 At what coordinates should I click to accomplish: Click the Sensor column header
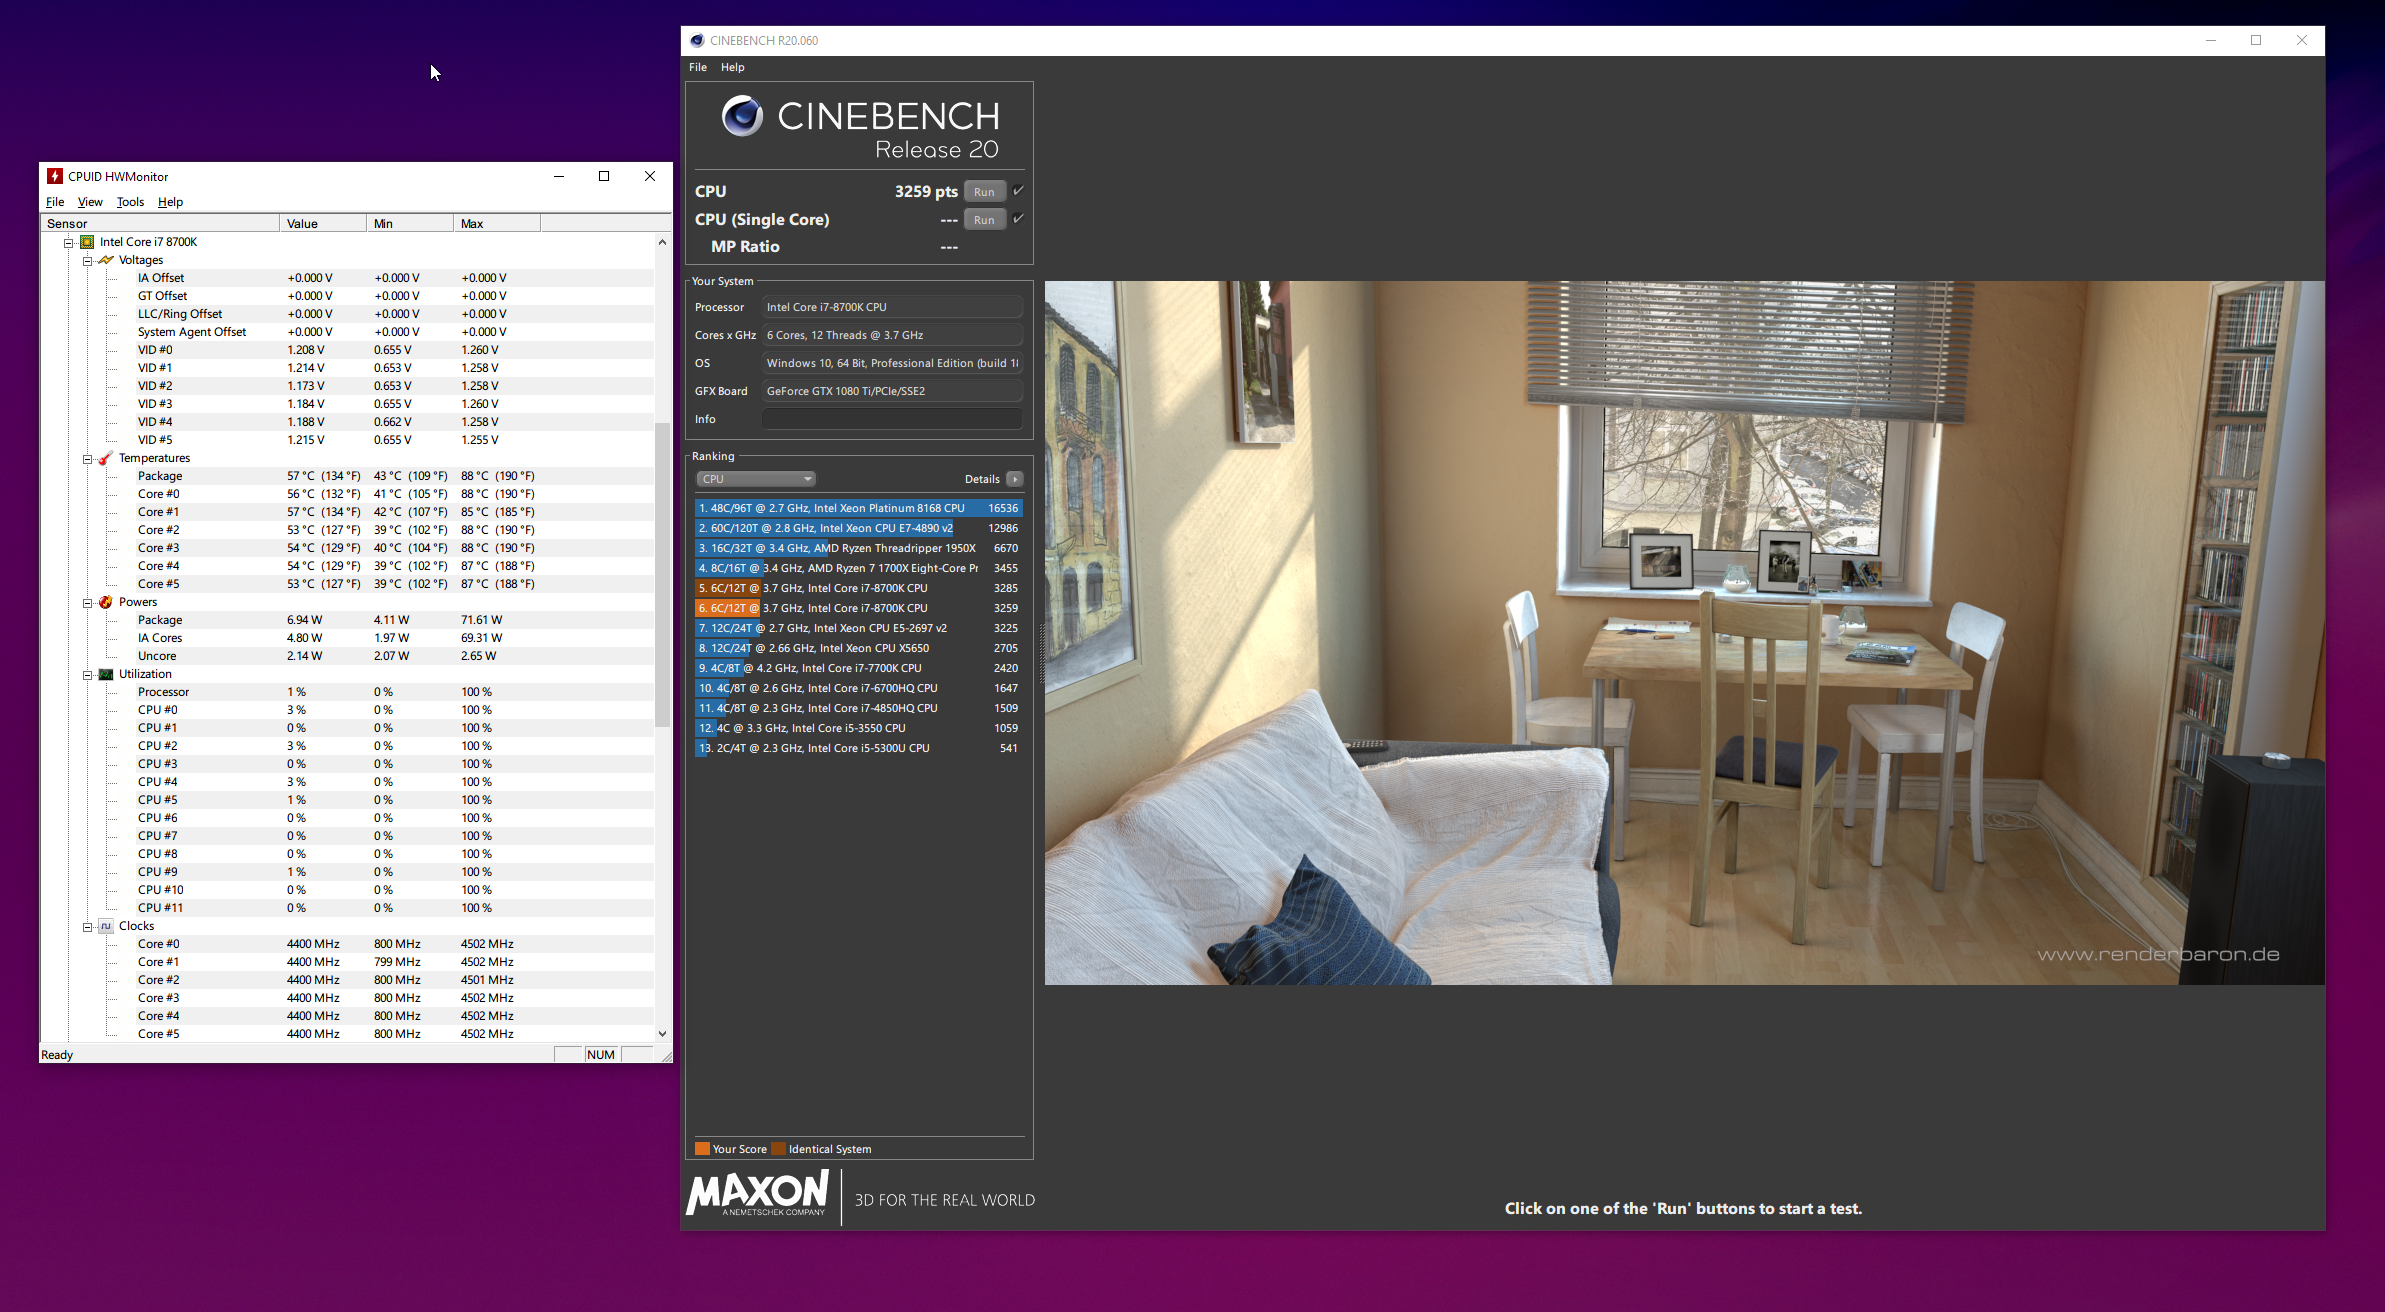[x=160, y=224]
